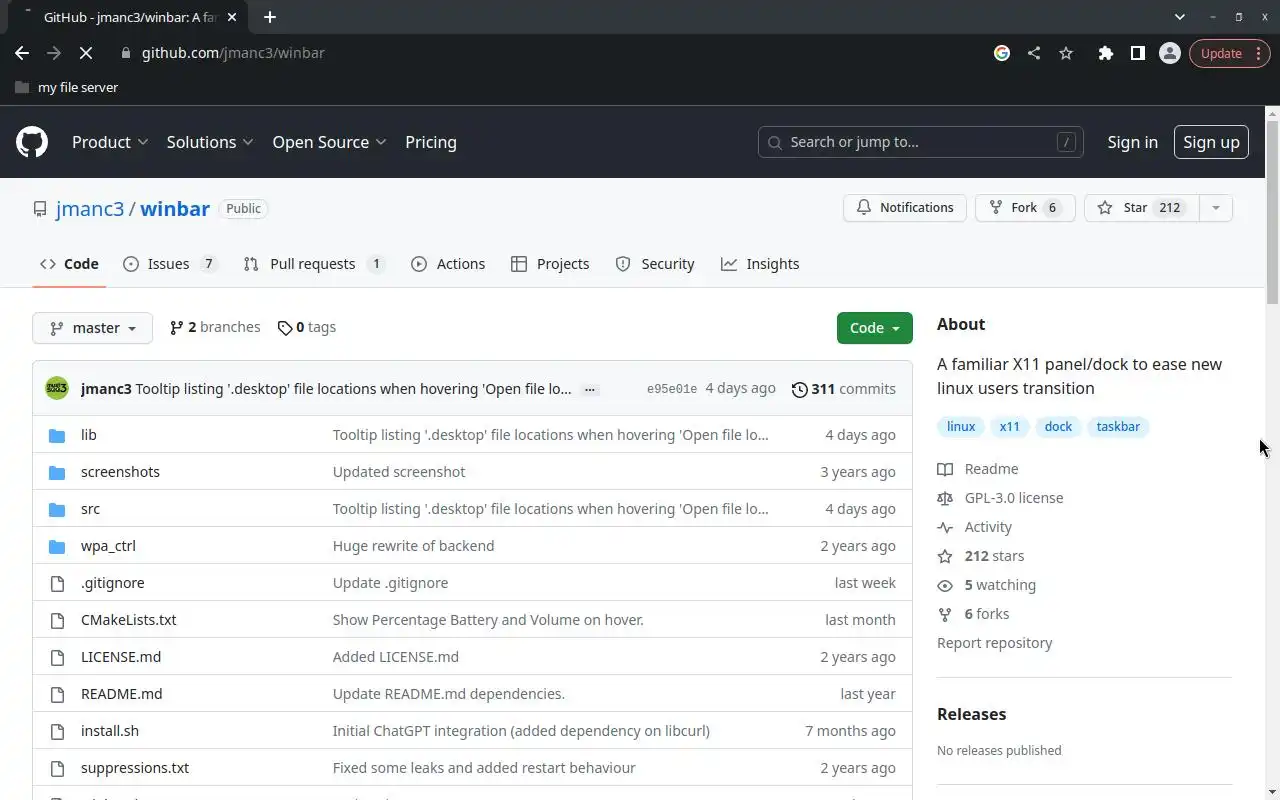Screen dimensions: 1280x800
Task: Select the taskbar topic tag
Action: pyautogui.click(x=1118, y=427)
